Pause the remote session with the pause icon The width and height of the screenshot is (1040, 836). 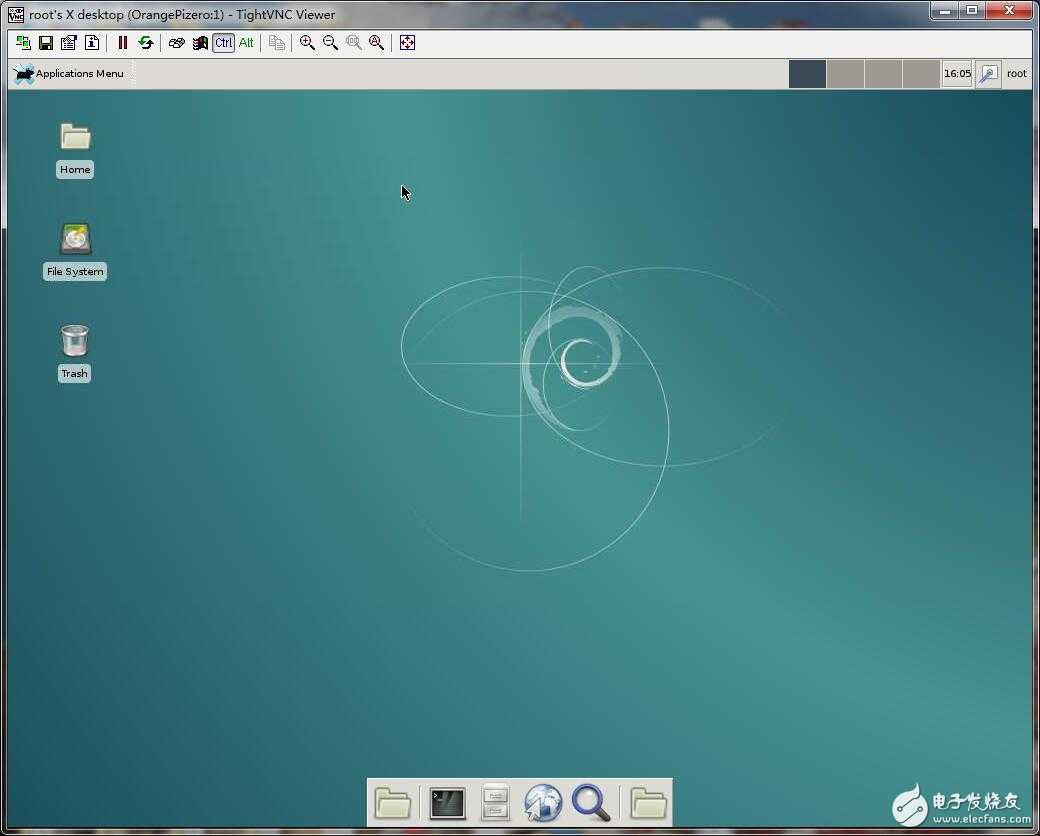123,43
